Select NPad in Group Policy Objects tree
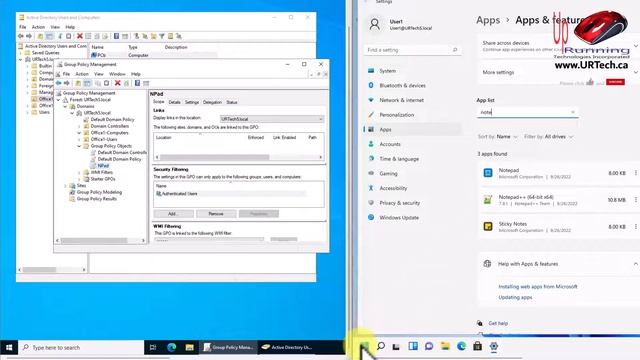 (x=103, y=166)
